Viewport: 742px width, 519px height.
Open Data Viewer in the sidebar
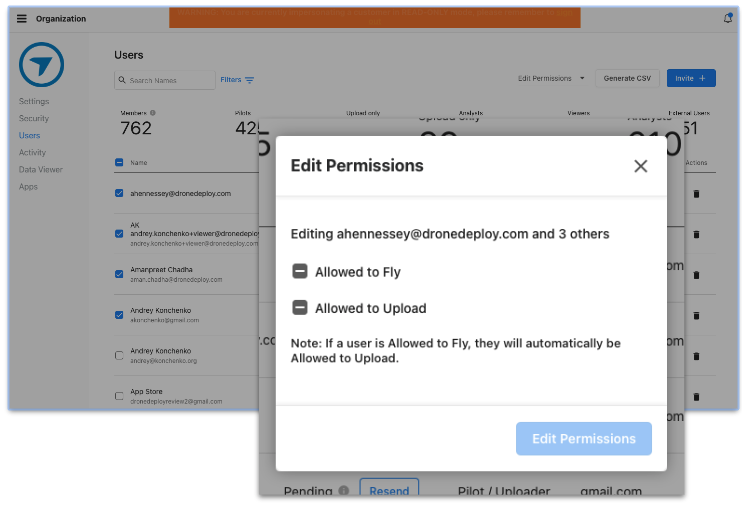[x=41, y=169]
